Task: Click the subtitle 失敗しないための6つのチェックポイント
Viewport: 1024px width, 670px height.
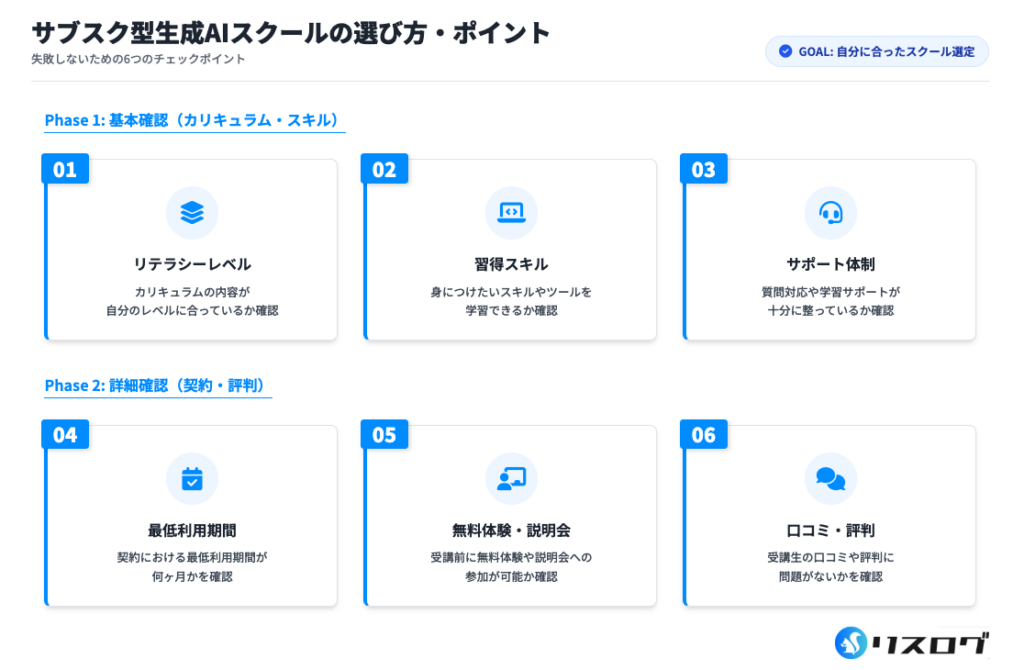Action: pyautogui.click(x=138, y=59)
